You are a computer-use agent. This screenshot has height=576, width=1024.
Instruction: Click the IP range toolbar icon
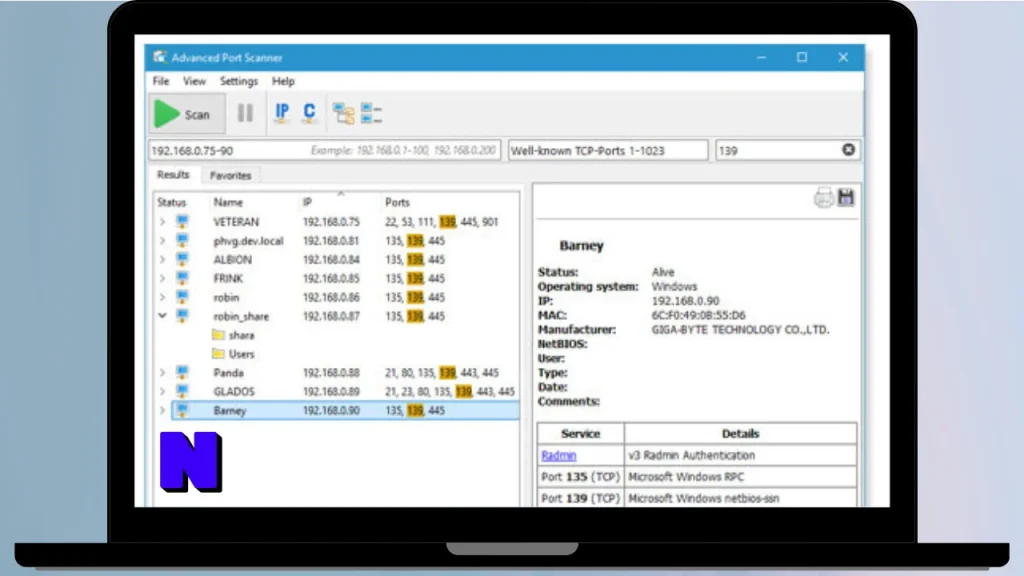pyautogui.click(x=282, y=114)
